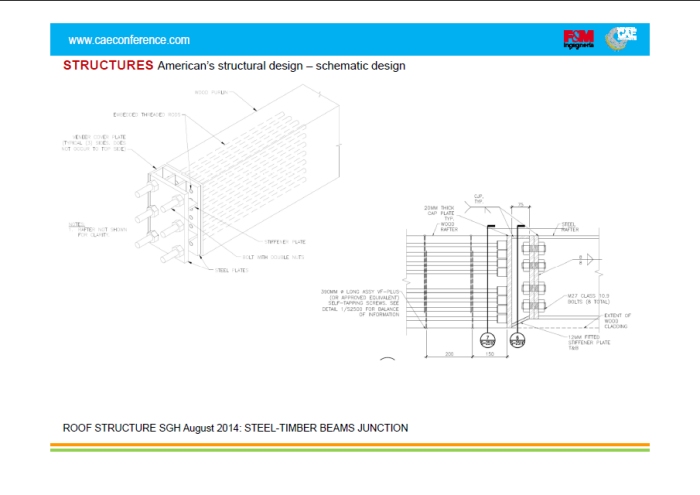The width and height of the screenshot is (700, 495).
Task: Click the 'BOLT WITH DOUBLE NUTS' label
Action: coord(269,256)
